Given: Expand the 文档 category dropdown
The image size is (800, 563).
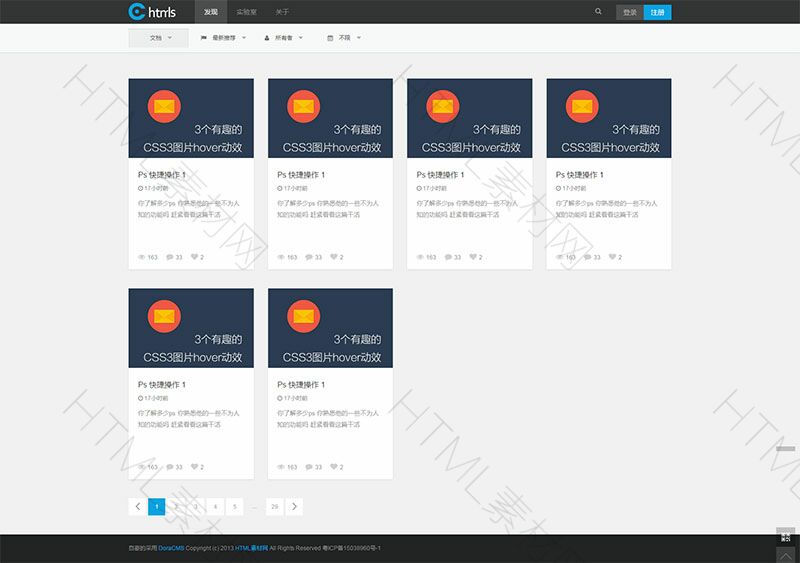Looking at the screenshot, I should 158,38.
